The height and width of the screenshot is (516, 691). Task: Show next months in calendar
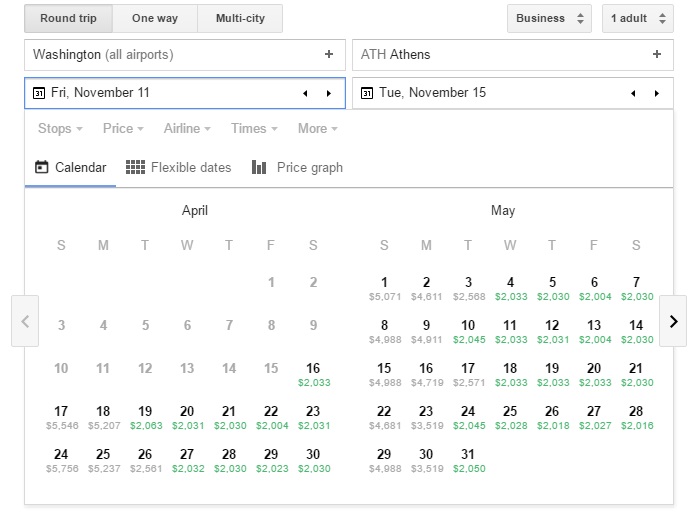(x=673, y=321)
